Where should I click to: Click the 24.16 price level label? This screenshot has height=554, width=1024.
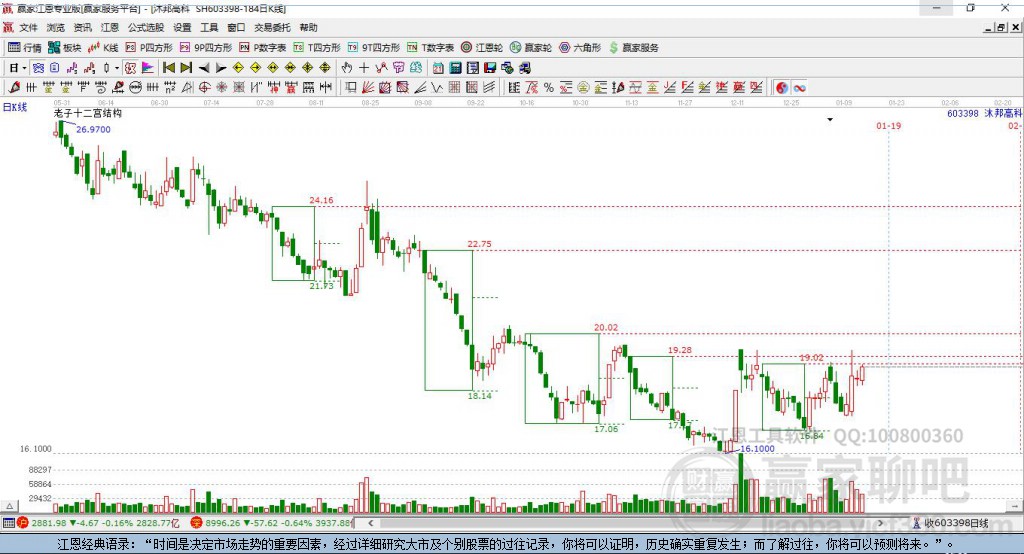click(x=321, y=200)
